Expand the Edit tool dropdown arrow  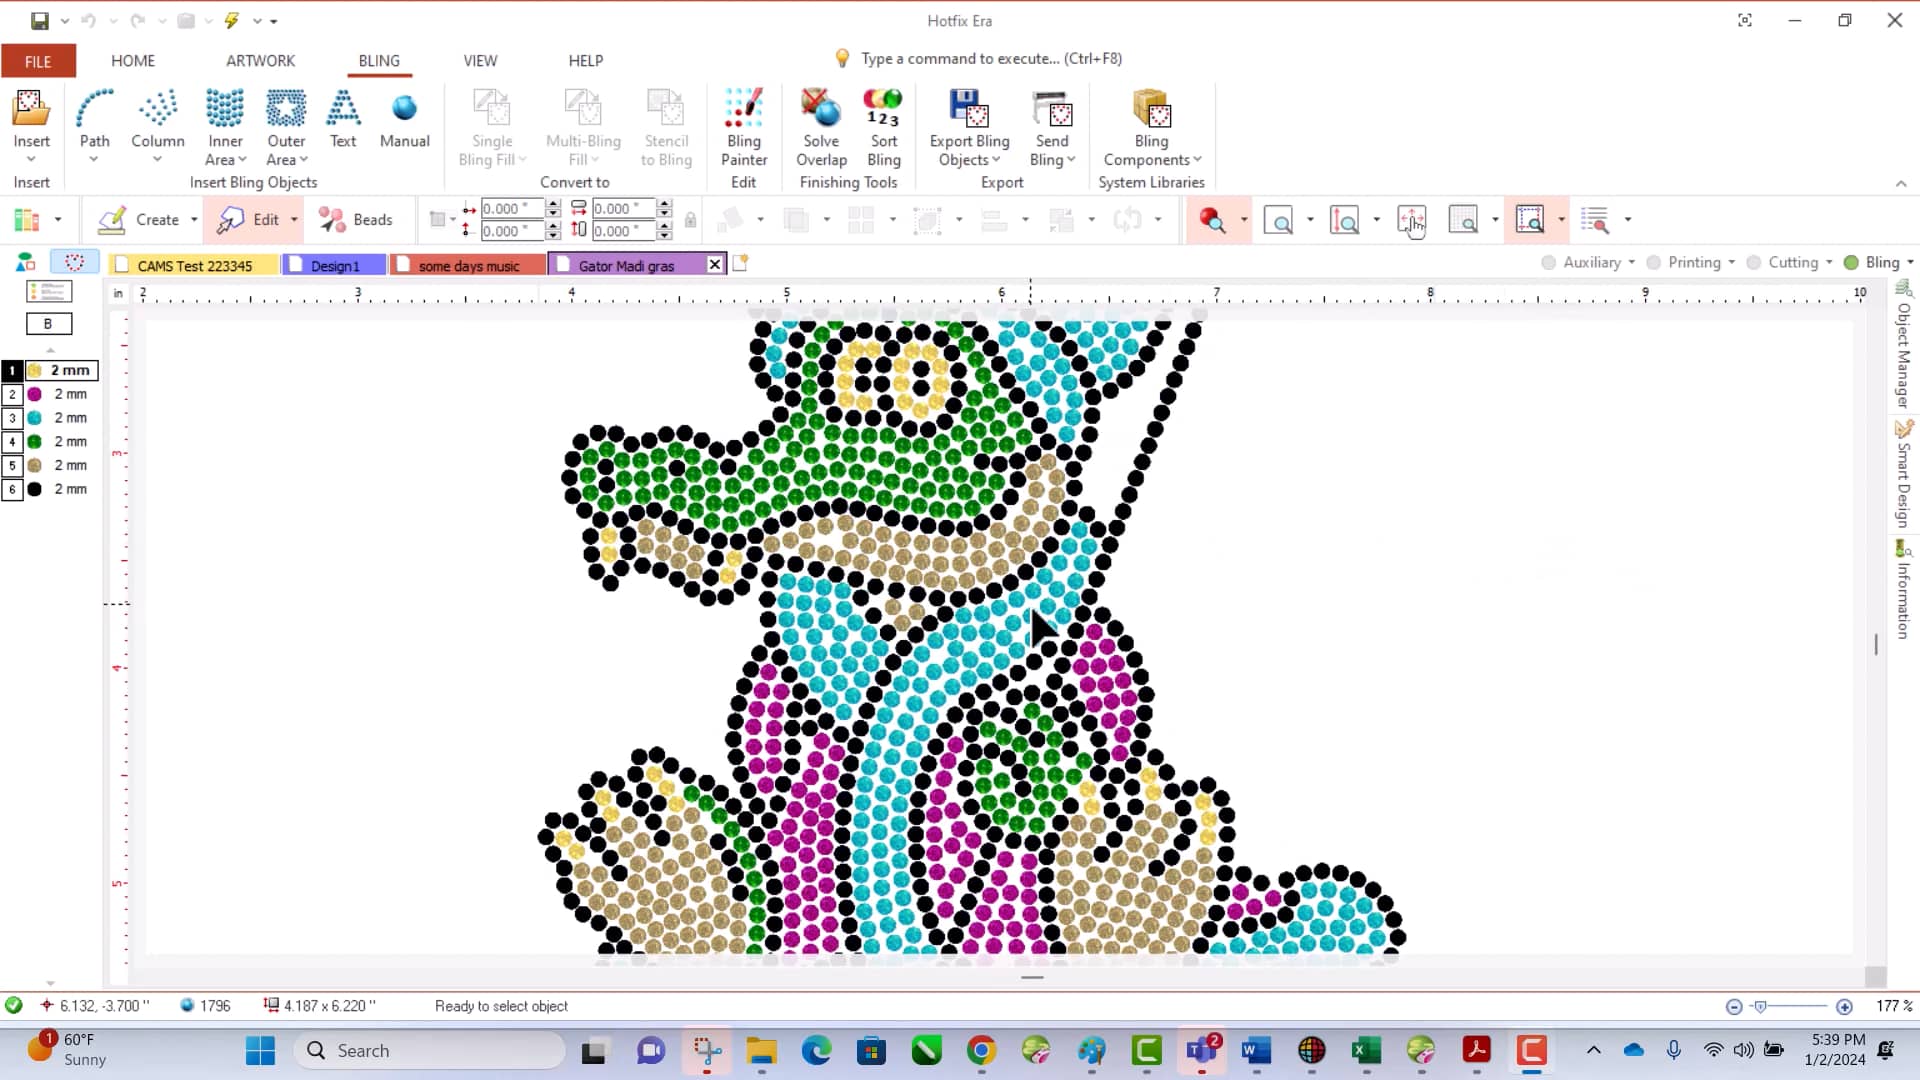292,219
